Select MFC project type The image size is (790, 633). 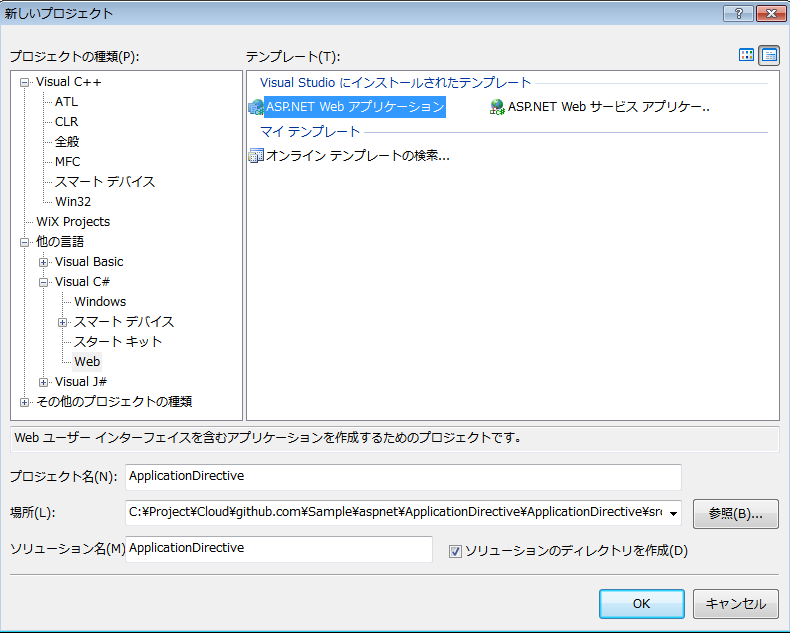[68, 162]
